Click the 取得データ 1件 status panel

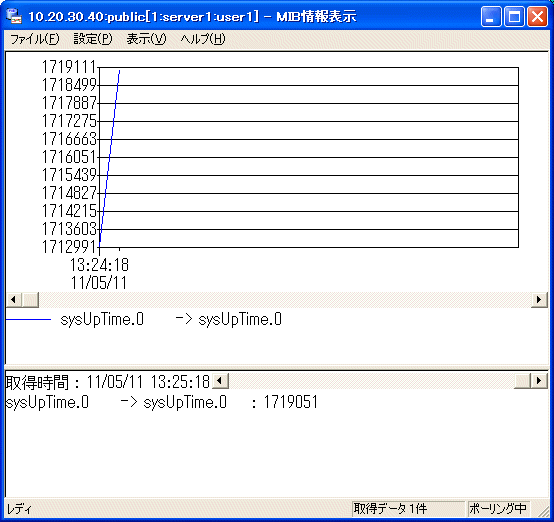(x=408, y=509)
